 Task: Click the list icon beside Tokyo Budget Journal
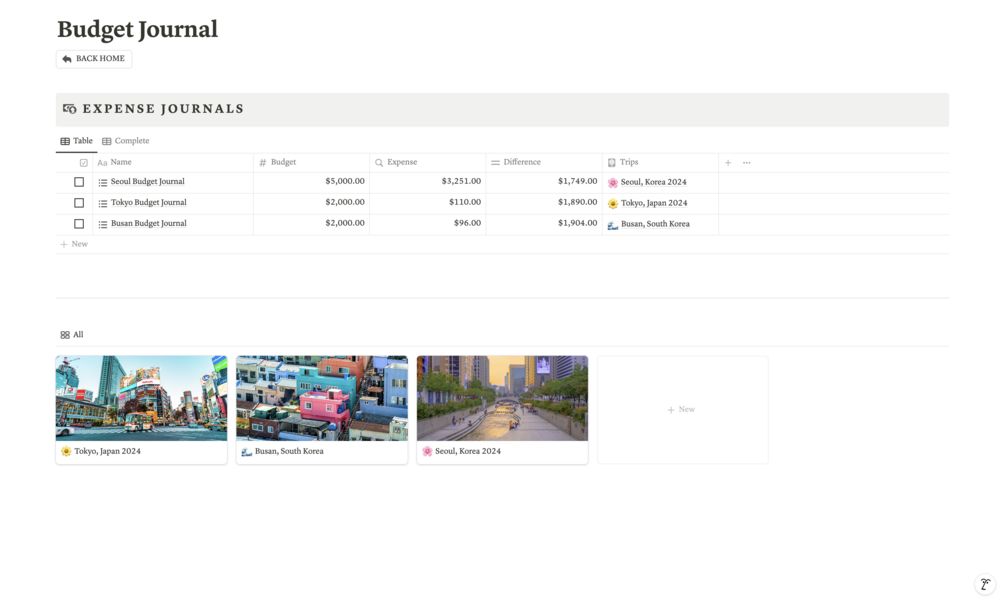(x=103, y=203)
